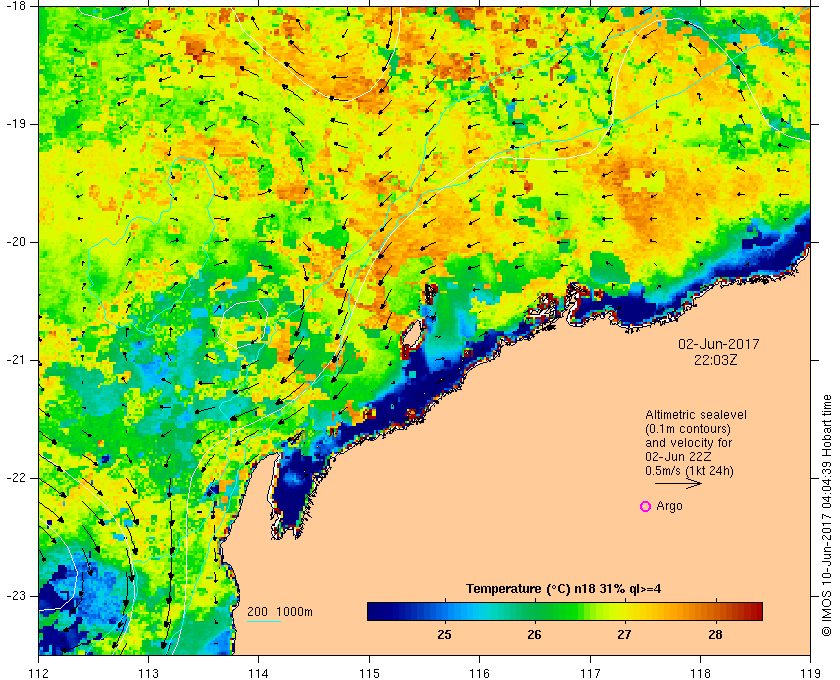Screen dimensions: 840x680
Task: Click the latitude axis label '-18'
Action: (15, 6)
